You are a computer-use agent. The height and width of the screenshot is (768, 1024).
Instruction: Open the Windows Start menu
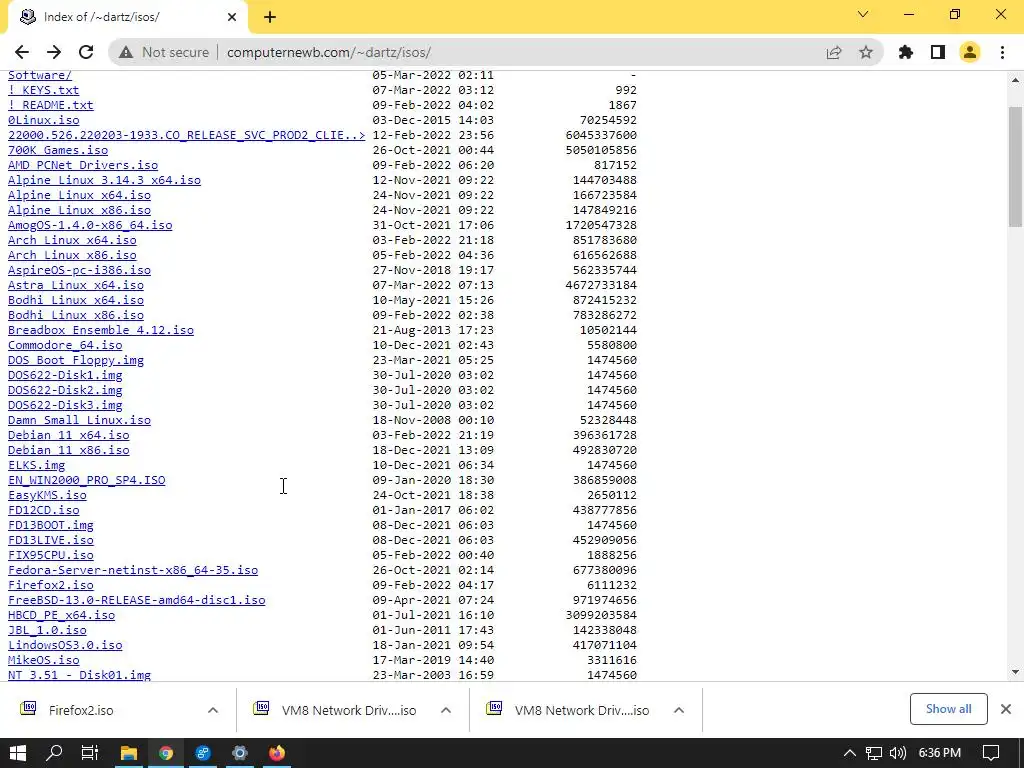18,753
